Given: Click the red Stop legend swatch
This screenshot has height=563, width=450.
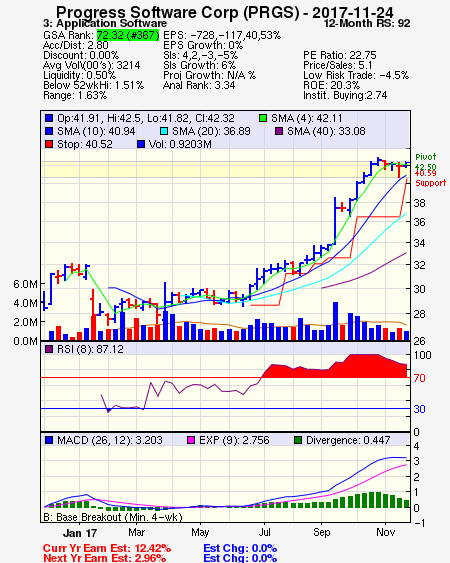Looking at the screenshot, I should [49, 144].
